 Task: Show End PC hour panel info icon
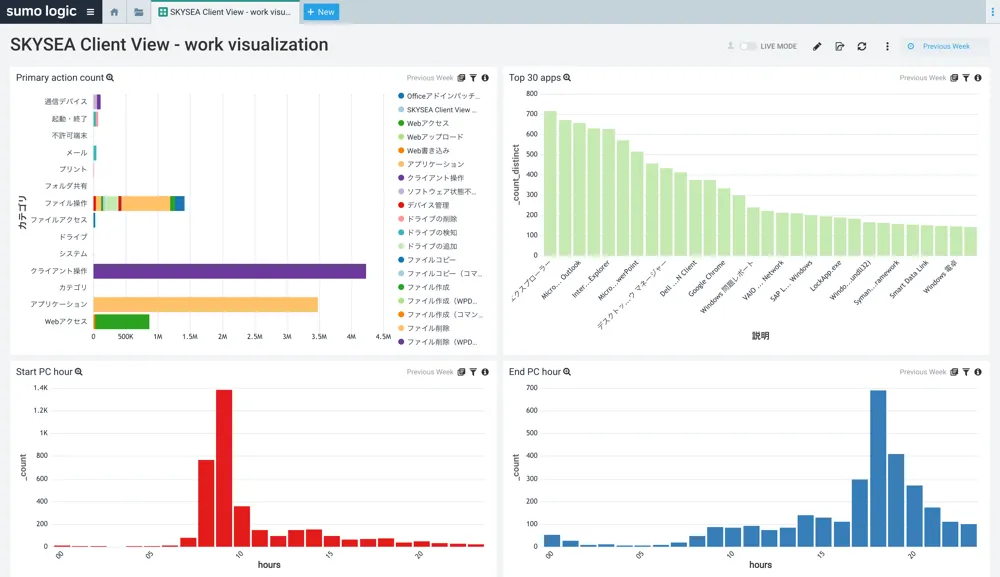click(978, 372)
